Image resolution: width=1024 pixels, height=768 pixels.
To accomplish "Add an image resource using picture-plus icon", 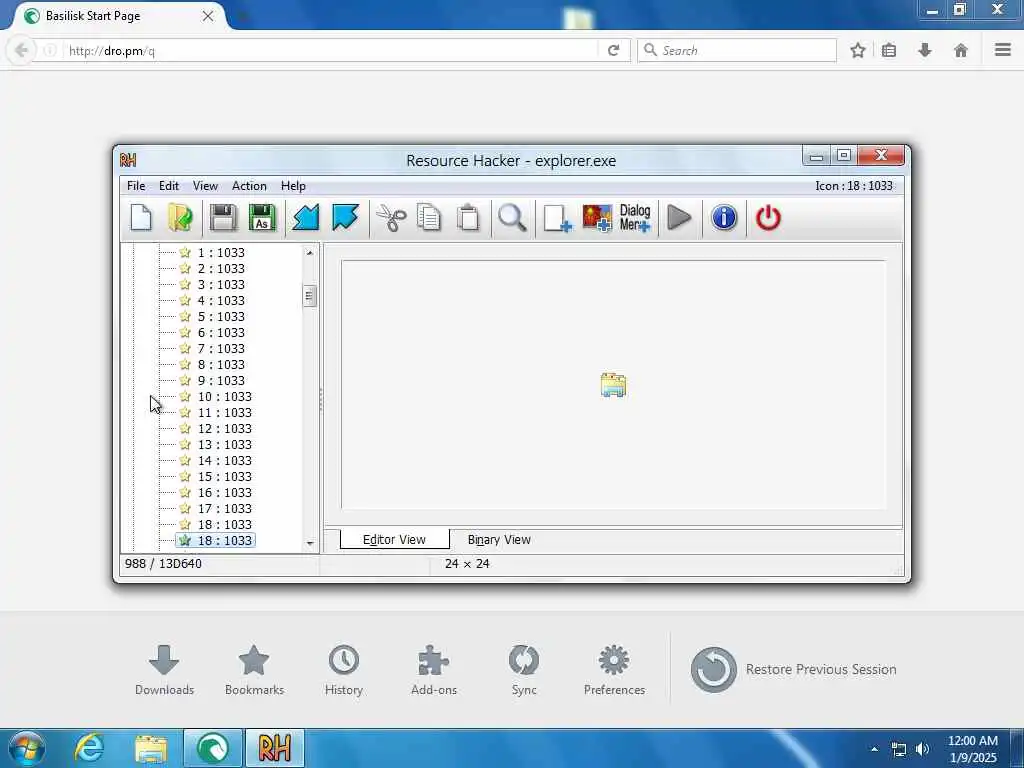I will click(597, 218).
